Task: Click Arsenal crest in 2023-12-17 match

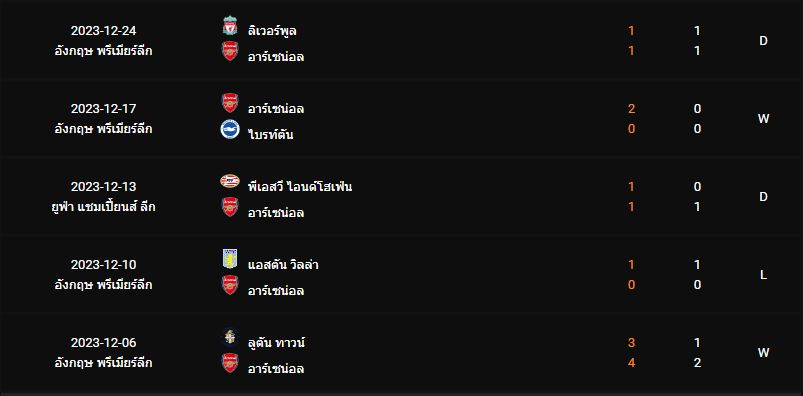Action: pos(230,103)
